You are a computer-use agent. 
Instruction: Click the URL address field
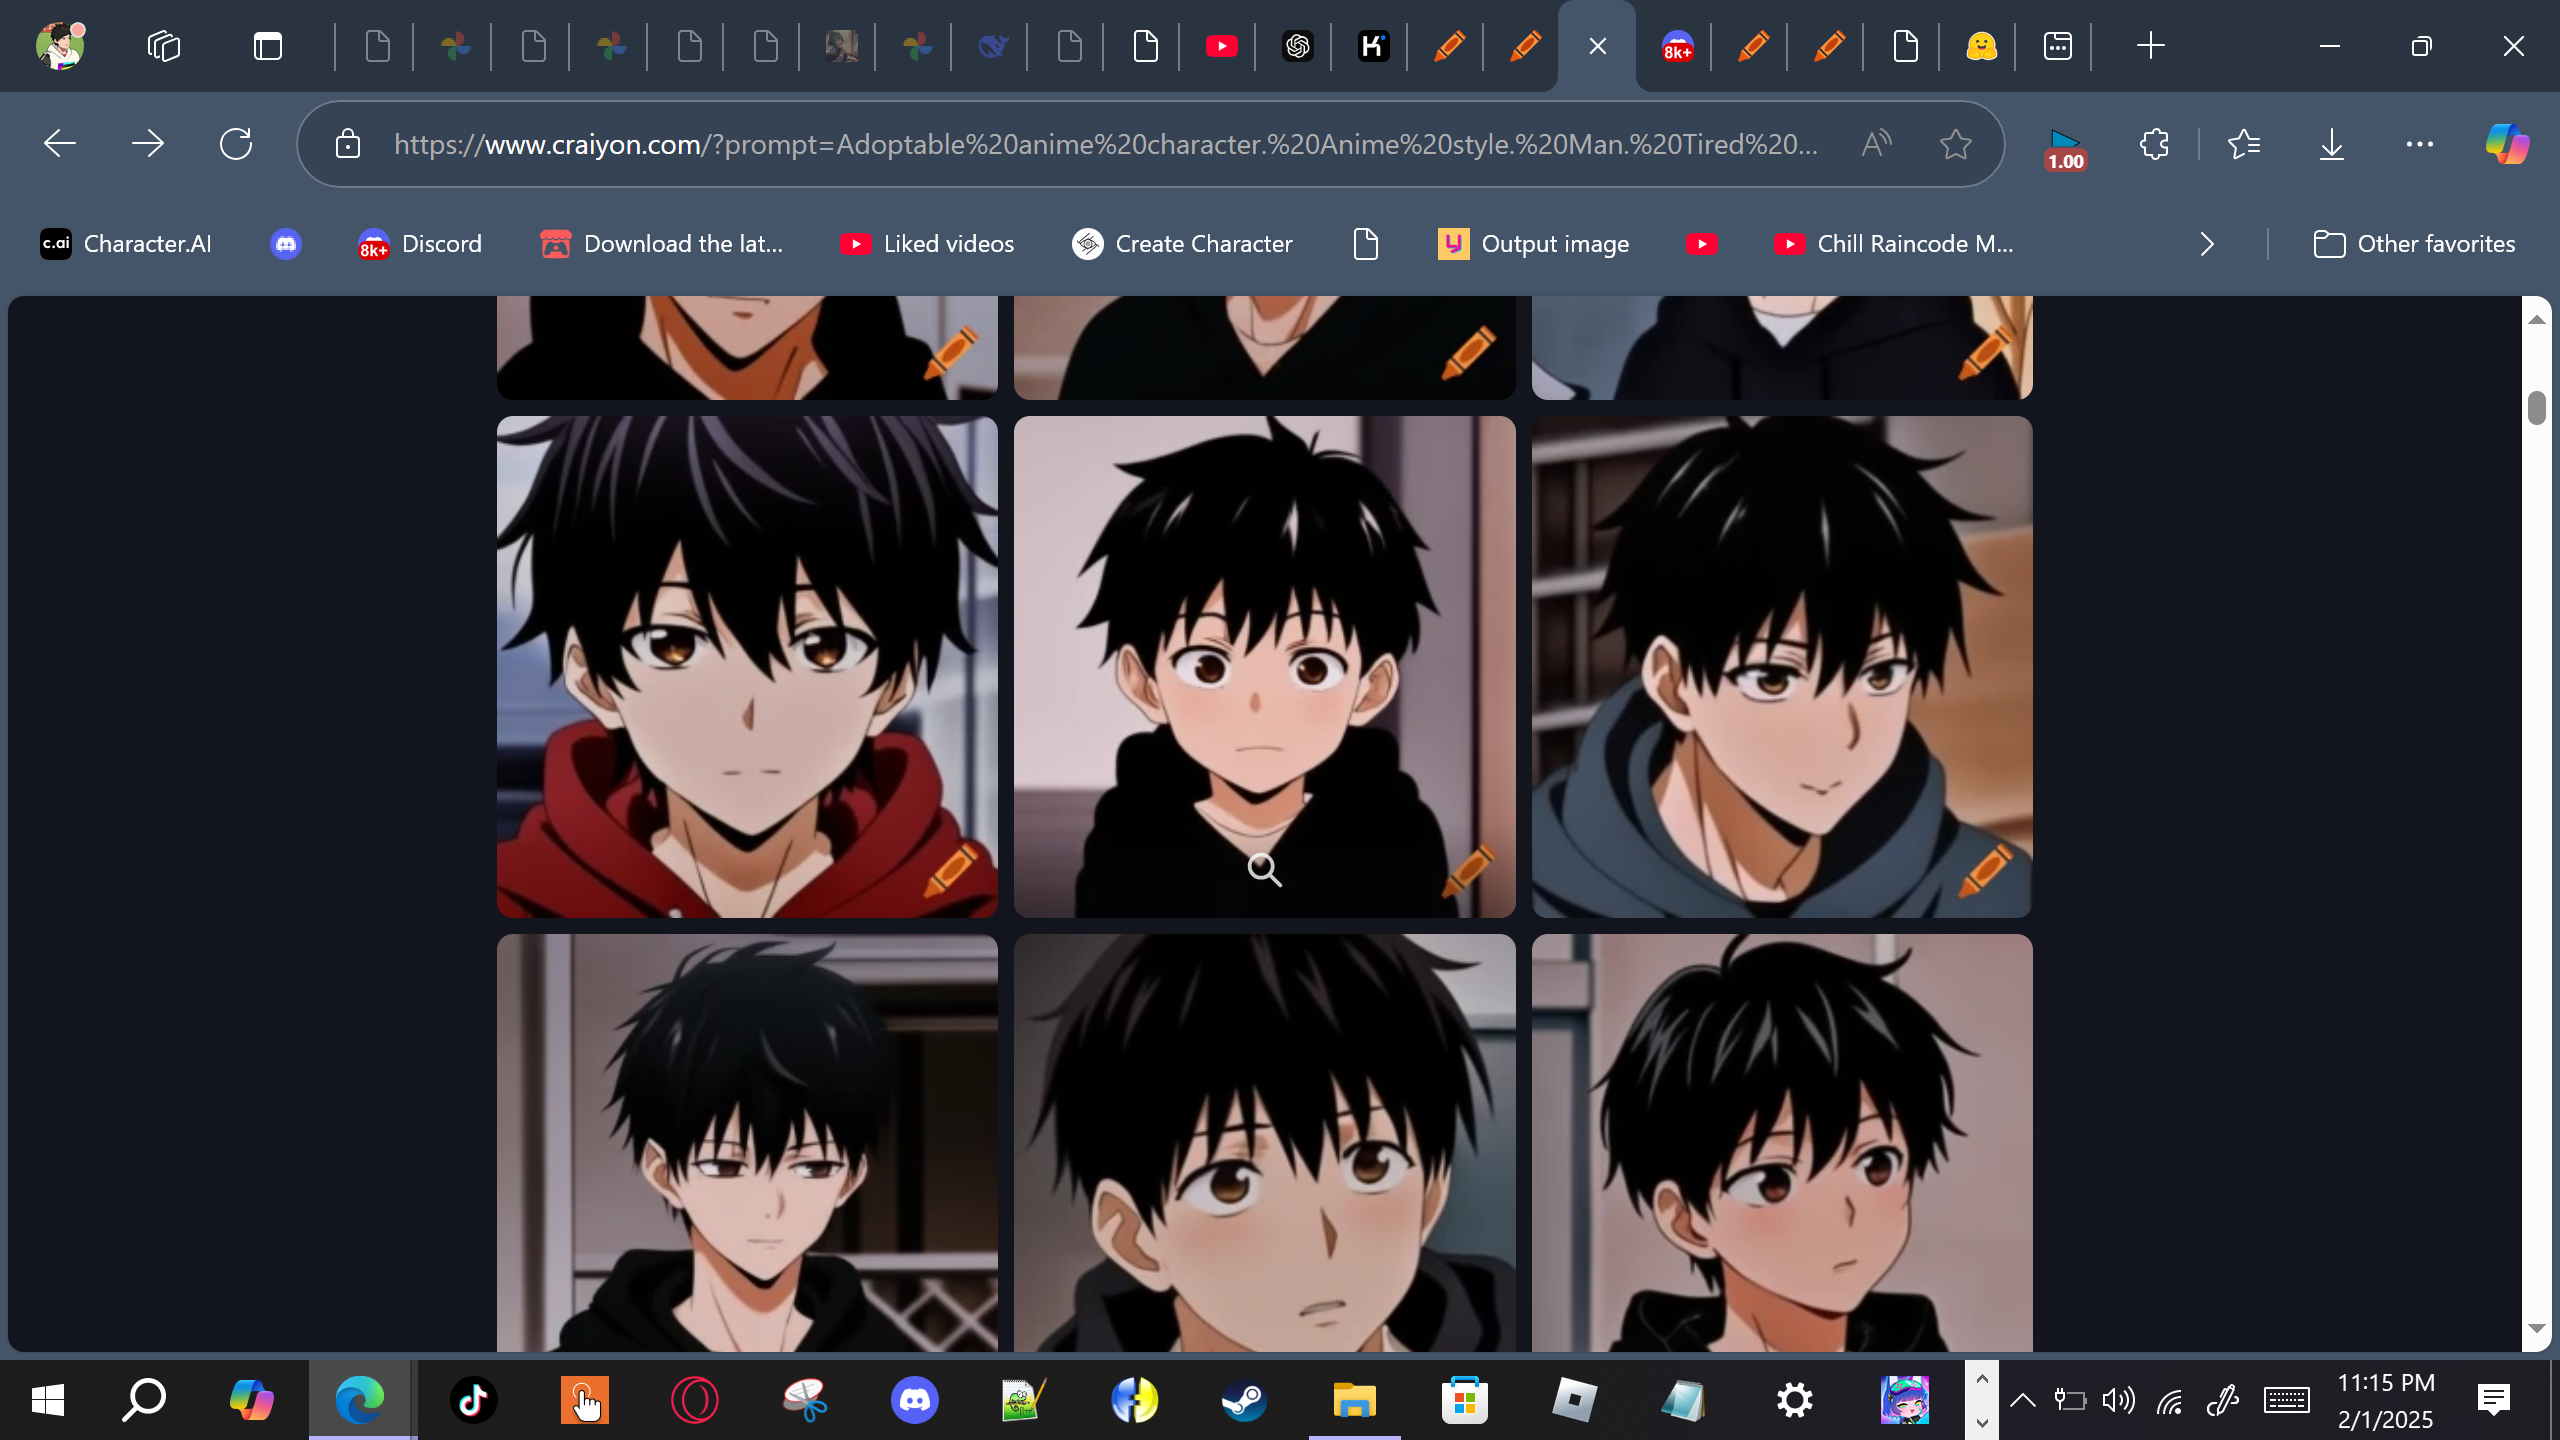point(1100,144)
